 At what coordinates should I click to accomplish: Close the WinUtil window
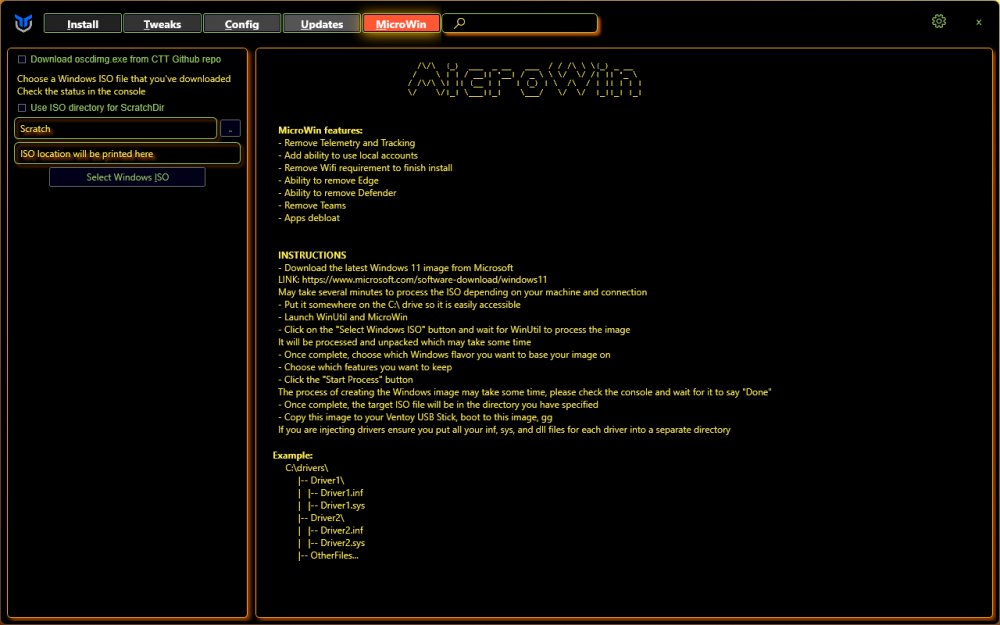978,22
